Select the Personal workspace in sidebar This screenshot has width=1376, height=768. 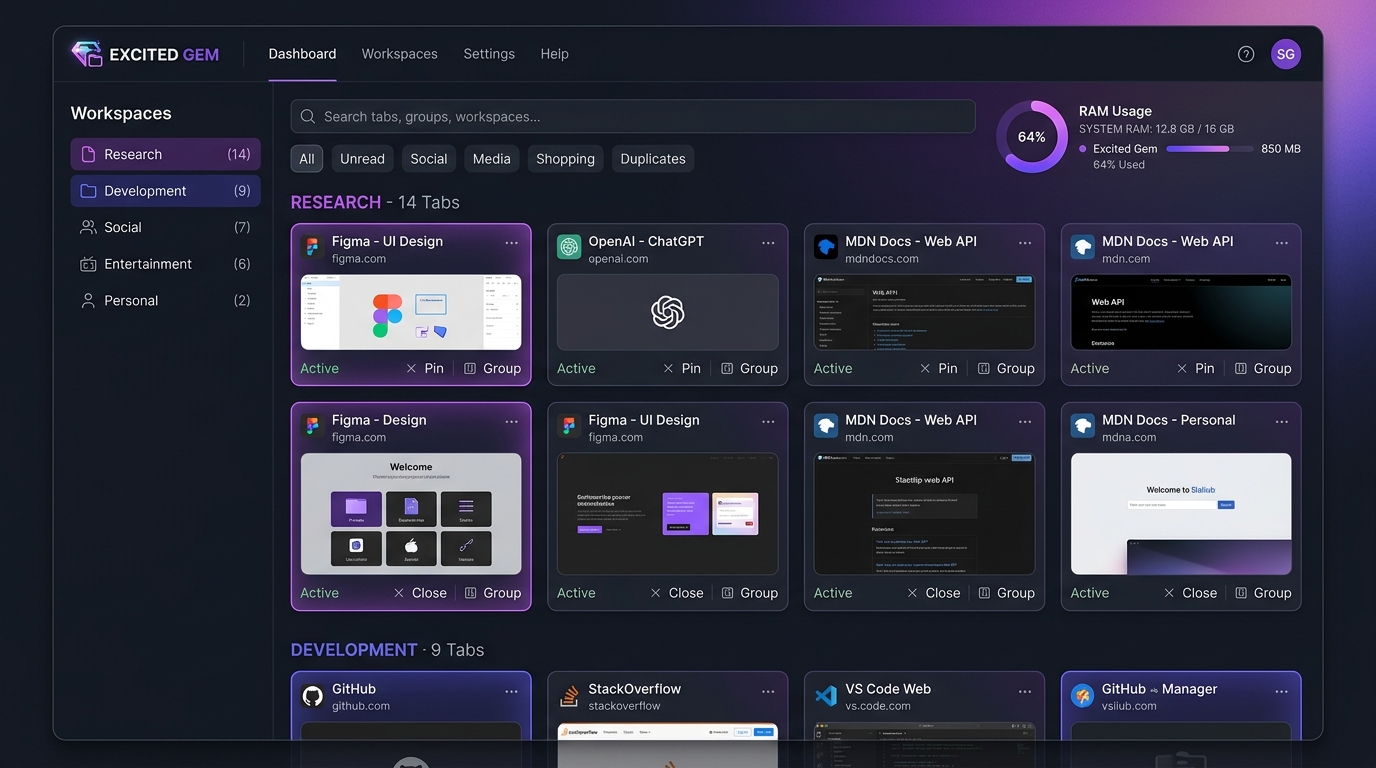165,300
